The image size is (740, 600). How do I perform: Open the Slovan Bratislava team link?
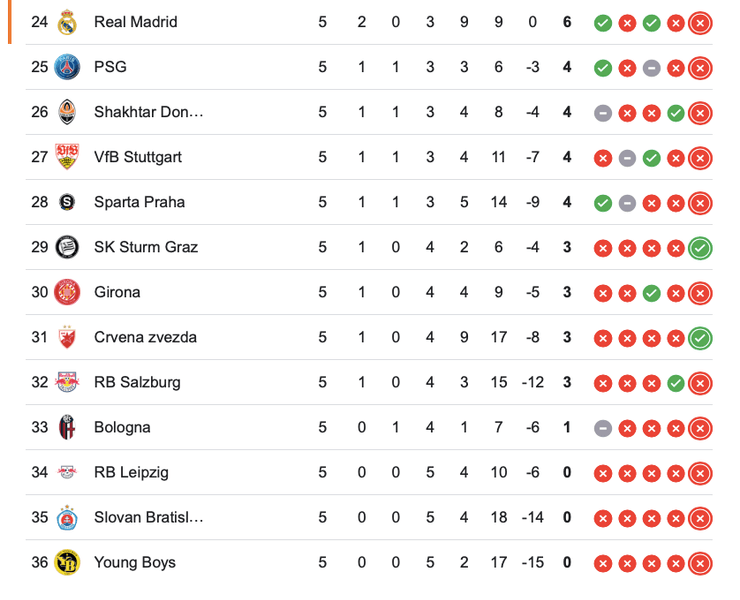(148, 517)
